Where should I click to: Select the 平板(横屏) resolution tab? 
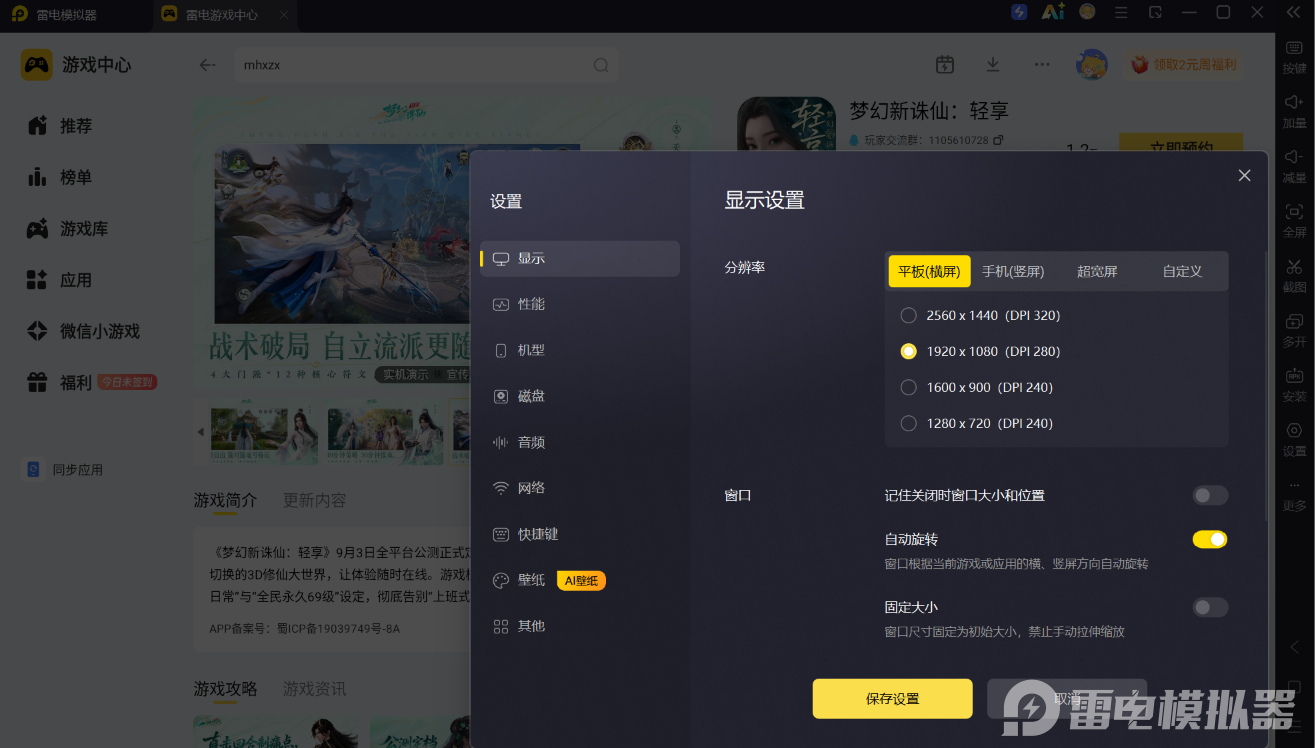coord(929,271)
